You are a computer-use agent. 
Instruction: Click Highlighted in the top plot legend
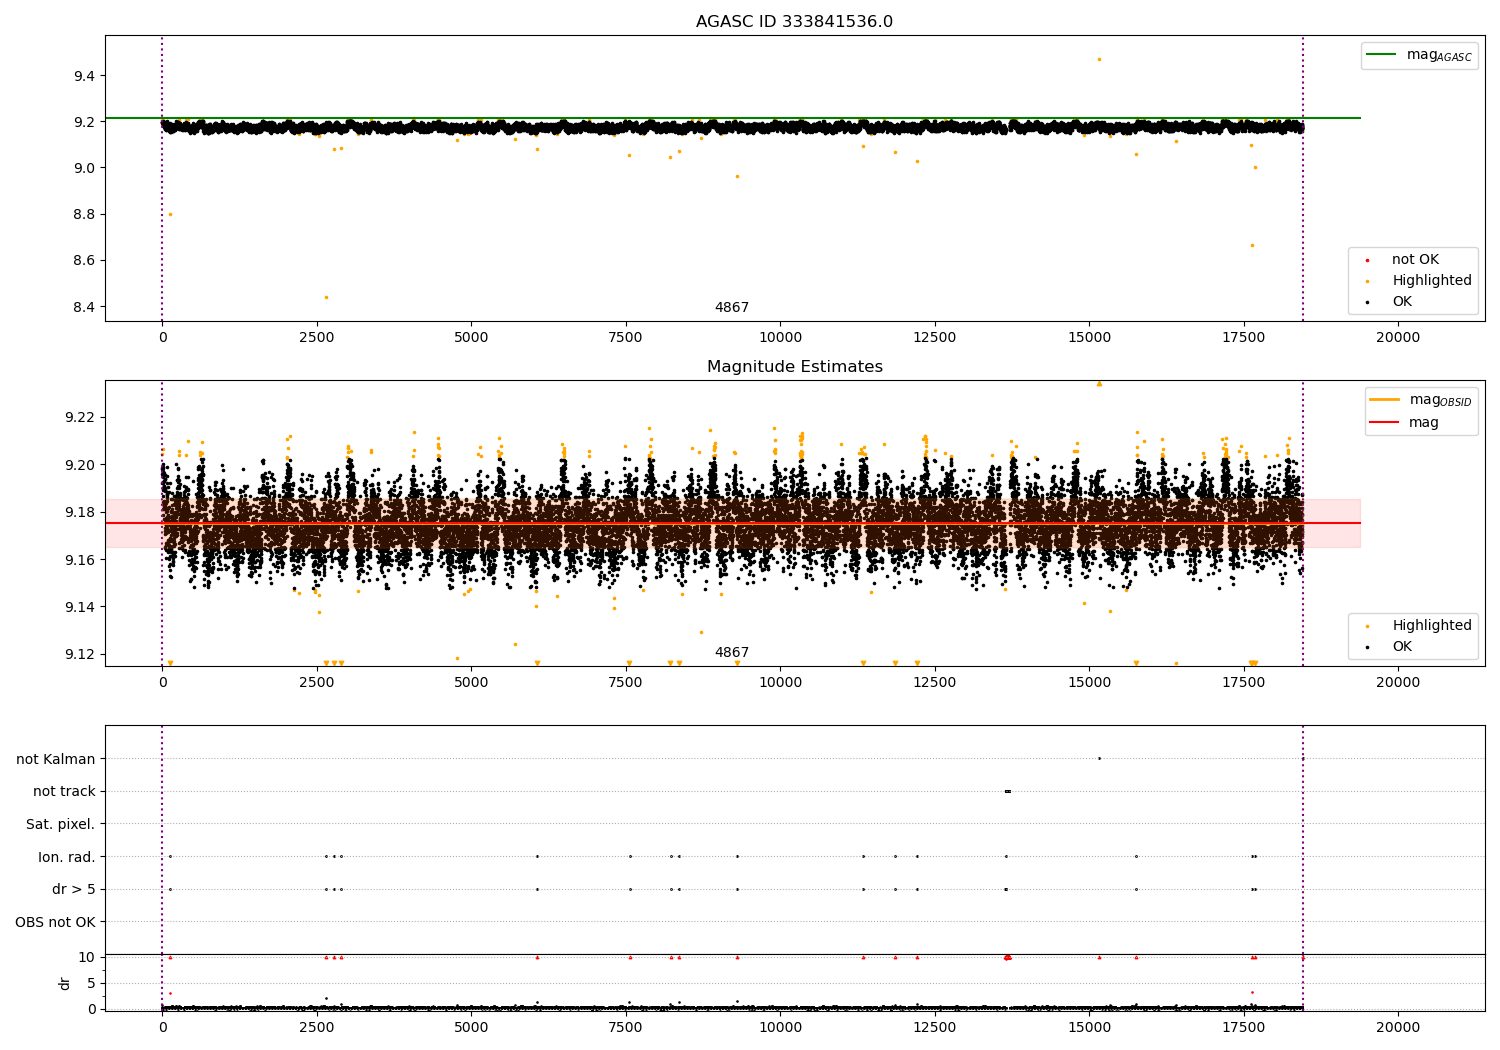pyautogui.click(x=1417, y=281)
